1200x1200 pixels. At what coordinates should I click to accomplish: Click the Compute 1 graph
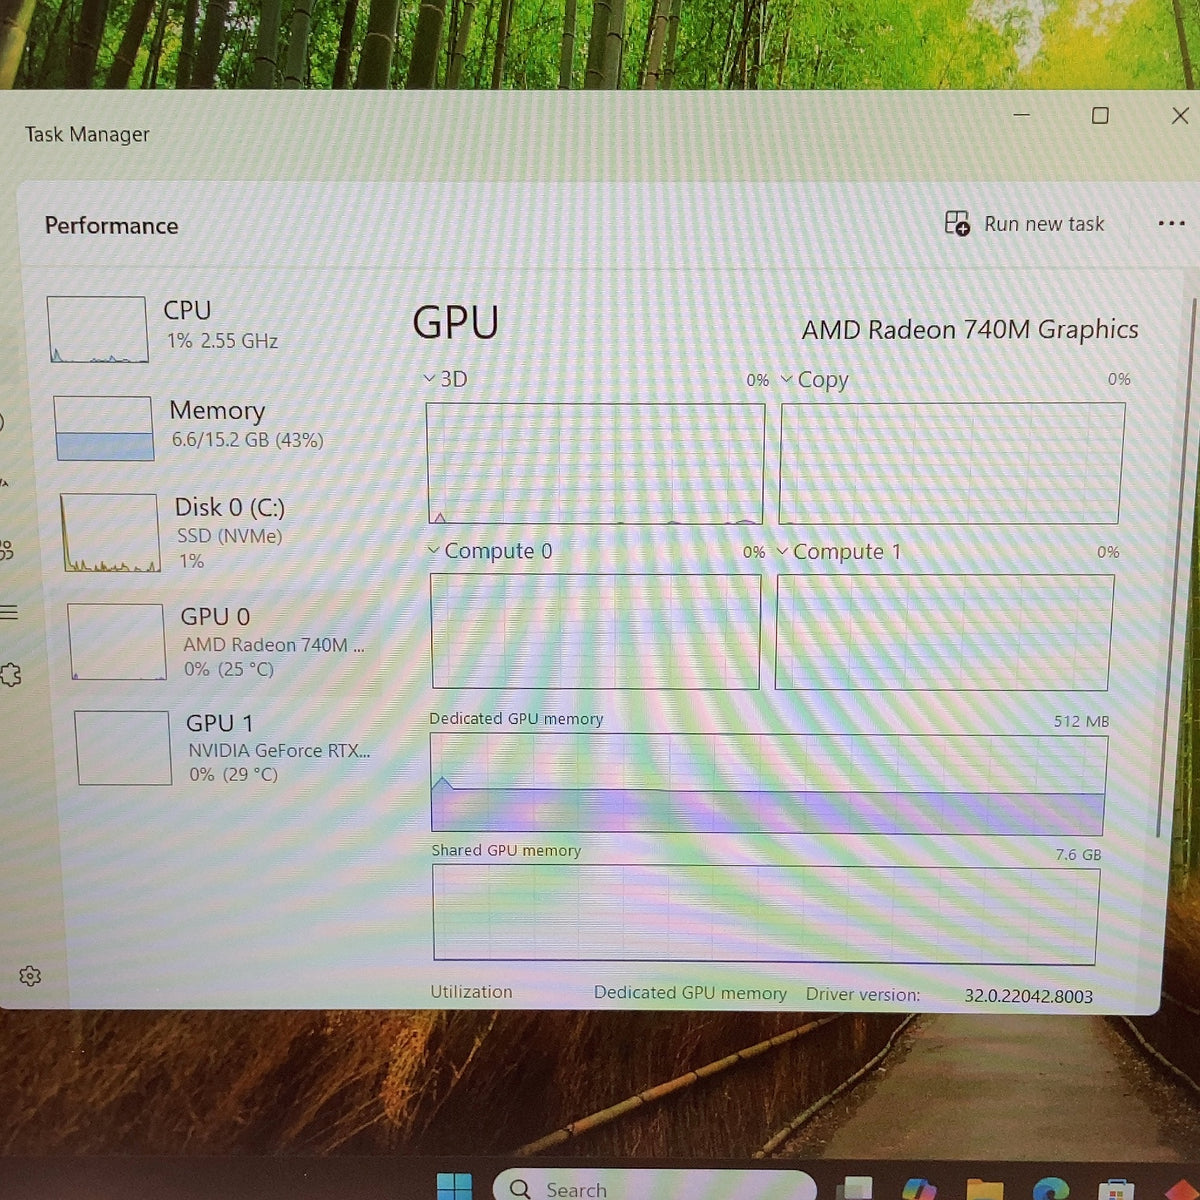coord(943,632)
